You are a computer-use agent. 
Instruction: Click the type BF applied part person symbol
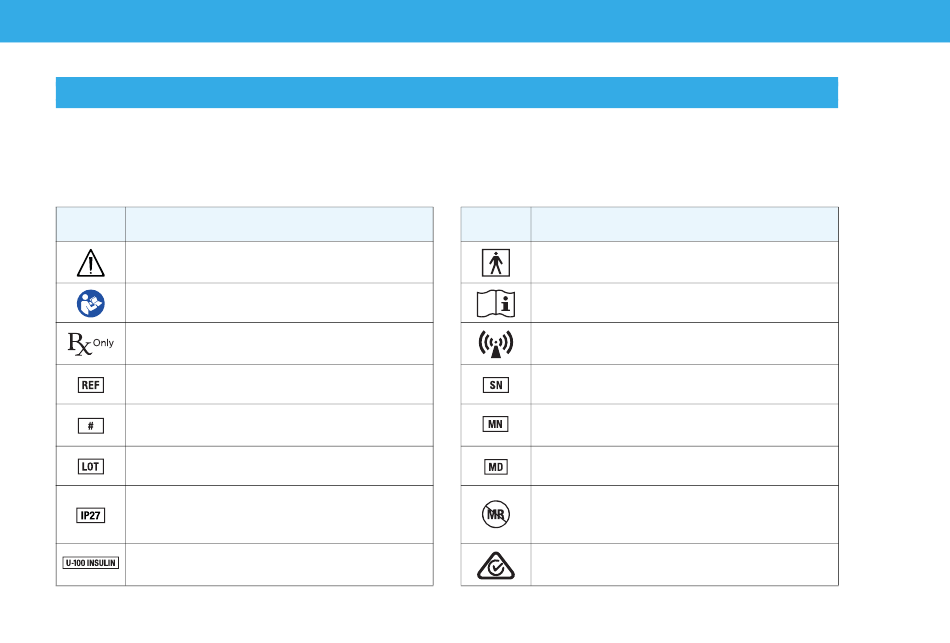(x=496, y=263)
